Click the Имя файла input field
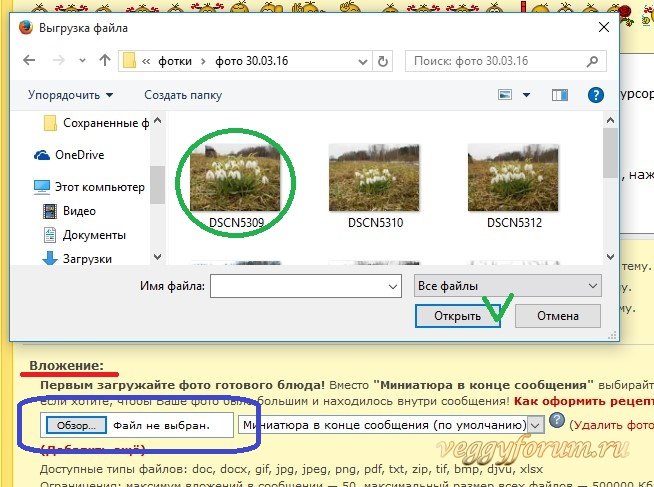Viewport: 654px width, 487px height. pyautogui.click(x=306, y=286)
